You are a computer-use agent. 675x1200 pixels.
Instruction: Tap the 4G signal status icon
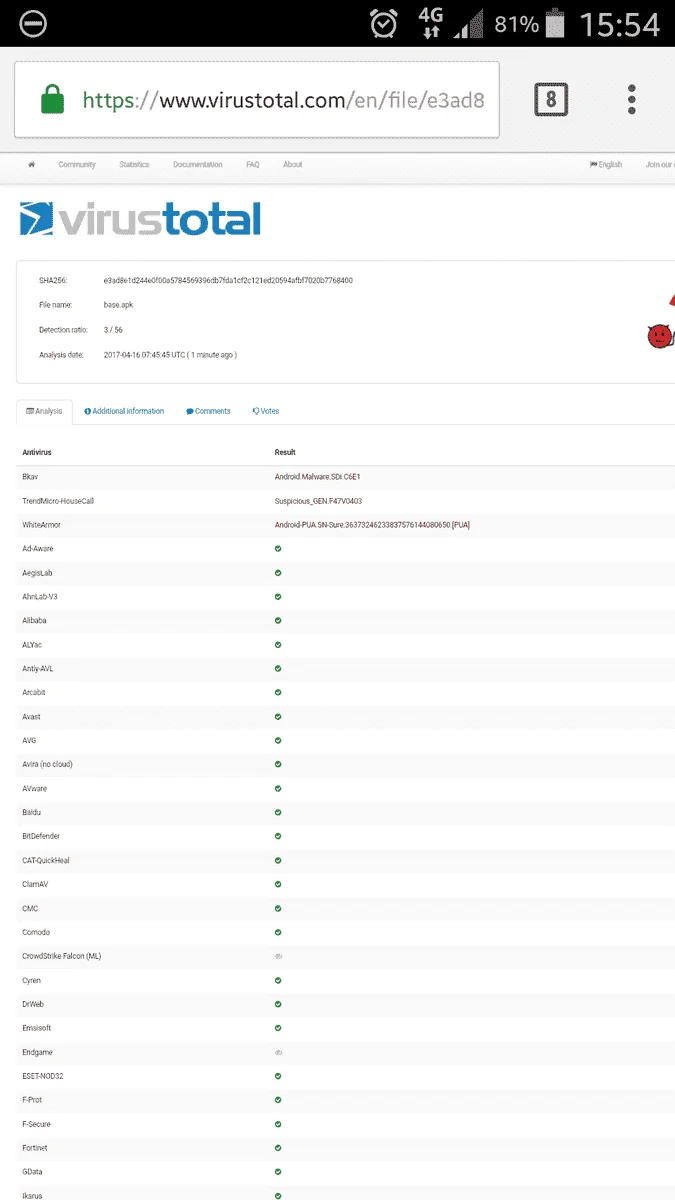[431, 23]
